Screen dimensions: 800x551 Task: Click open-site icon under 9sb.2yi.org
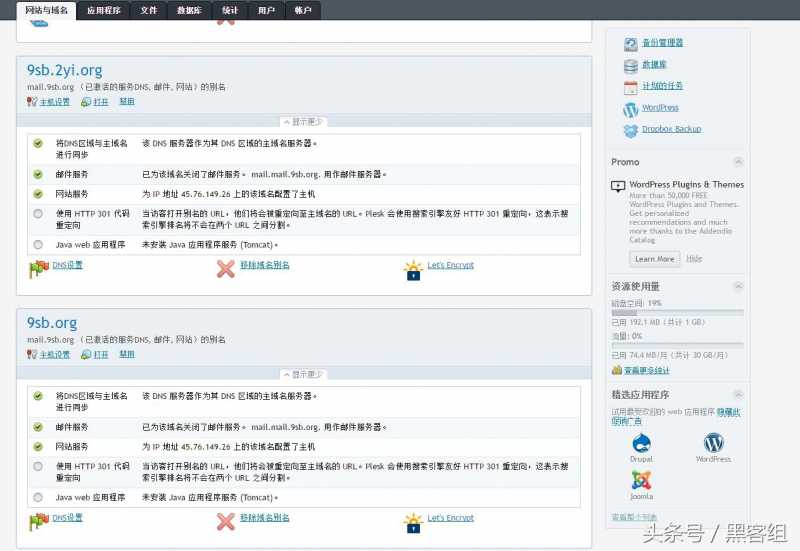point(86,102)
